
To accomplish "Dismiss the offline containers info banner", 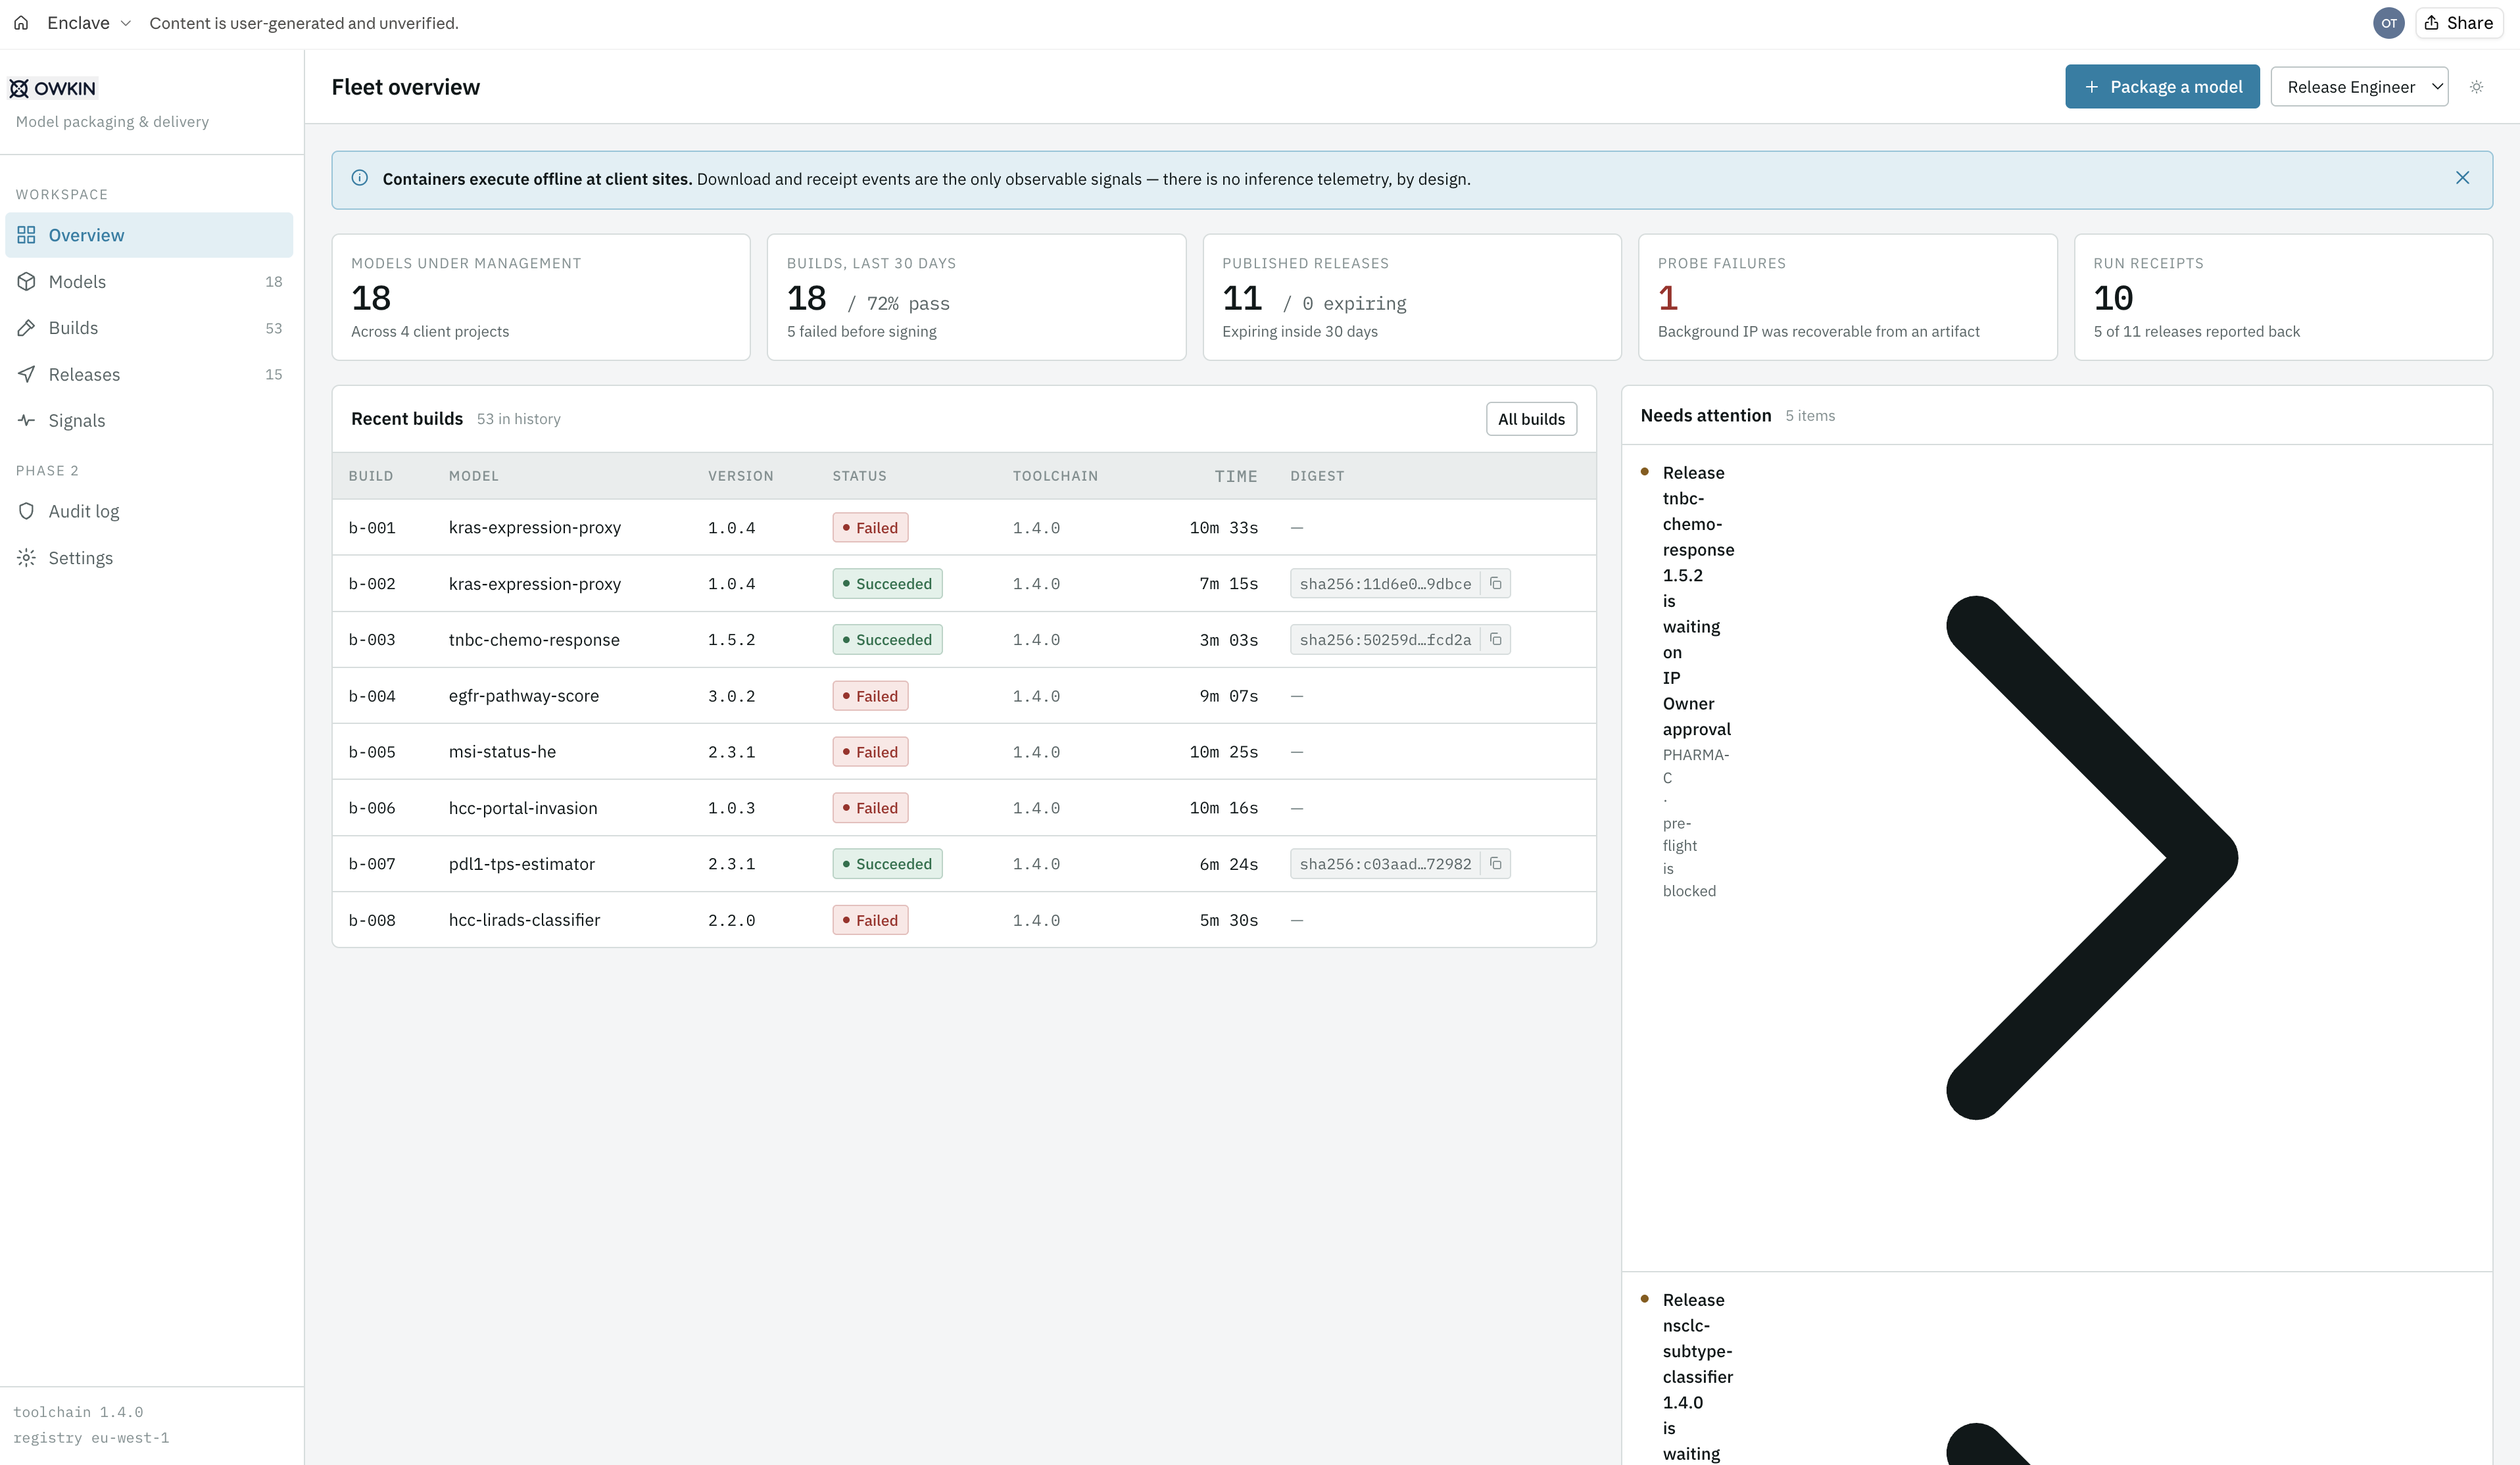I will (x=2462, y=178).
